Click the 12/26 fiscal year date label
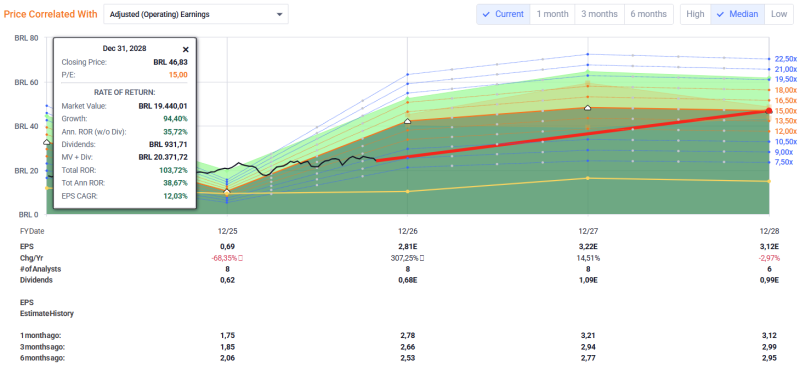800x377 pixels. point(407,231)
